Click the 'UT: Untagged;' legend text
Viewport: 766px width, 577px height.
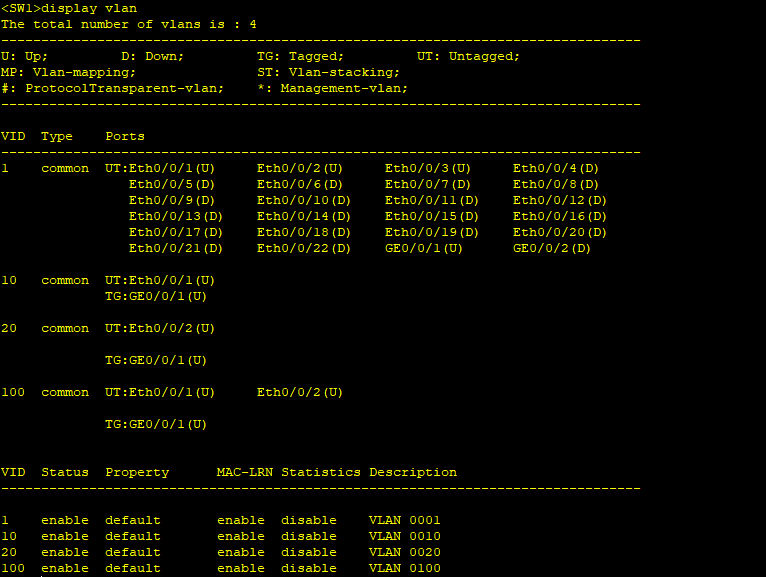point(470,56)
